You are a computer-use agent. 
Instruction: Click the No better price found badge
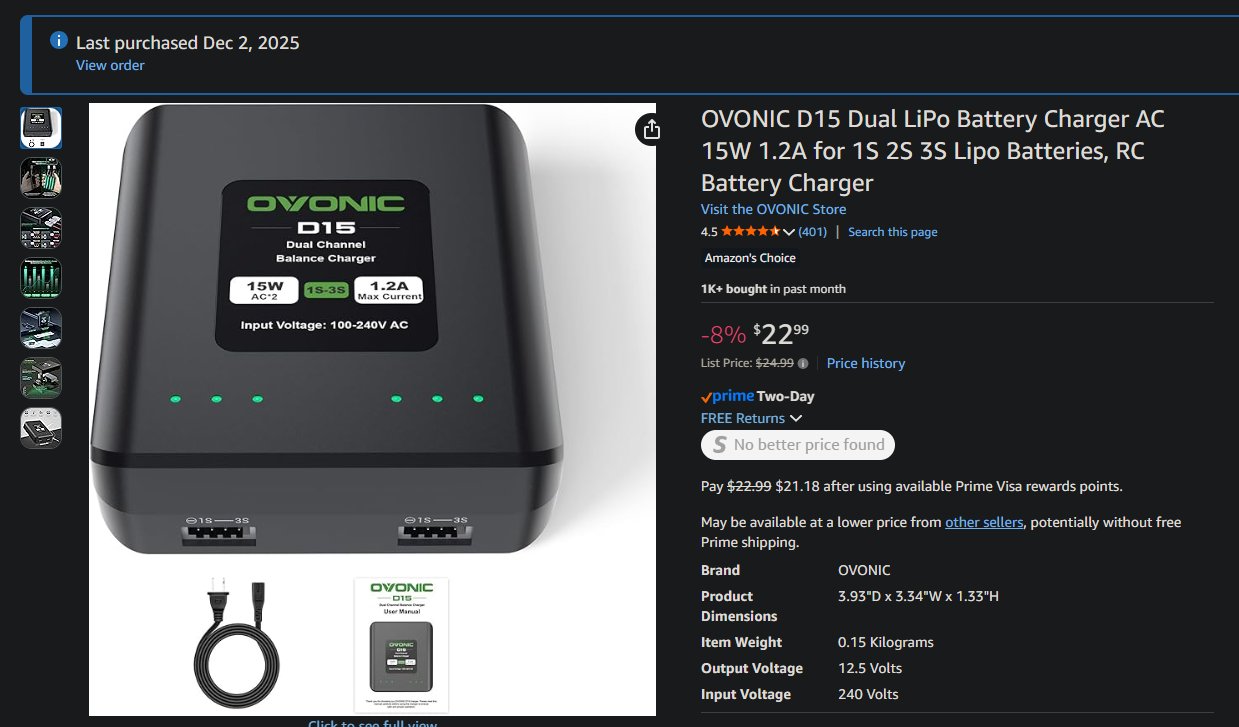tap(798, 445)
